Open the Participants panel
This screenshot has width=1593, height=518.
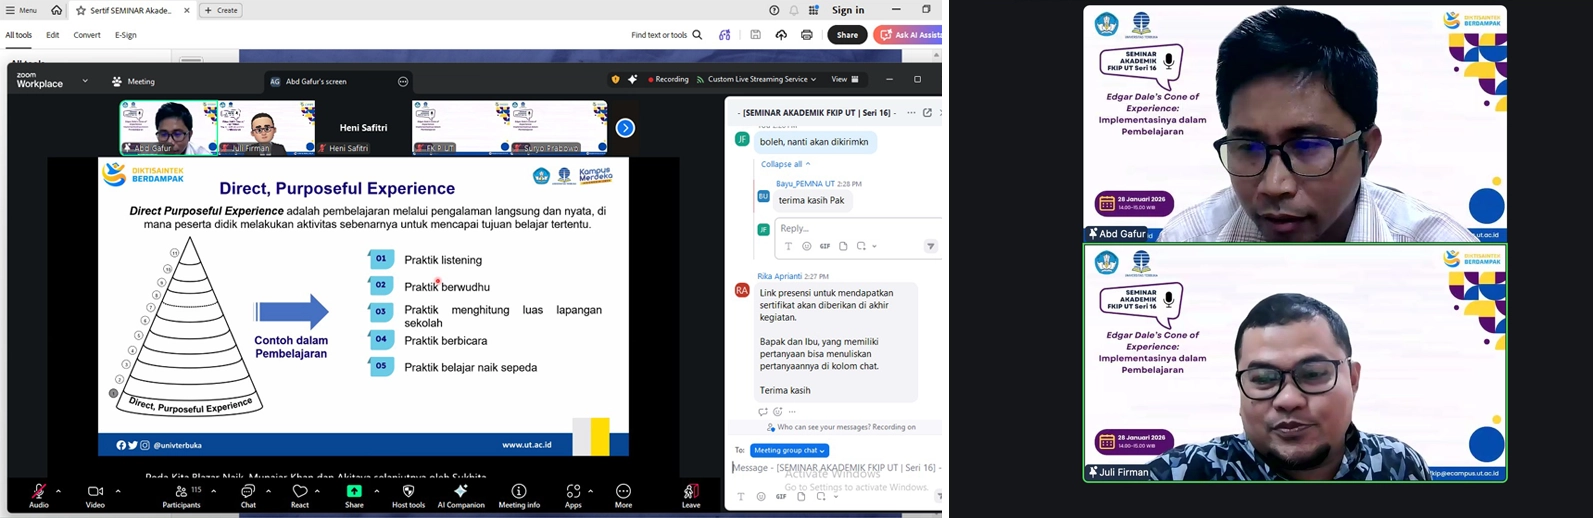point(181,492)
